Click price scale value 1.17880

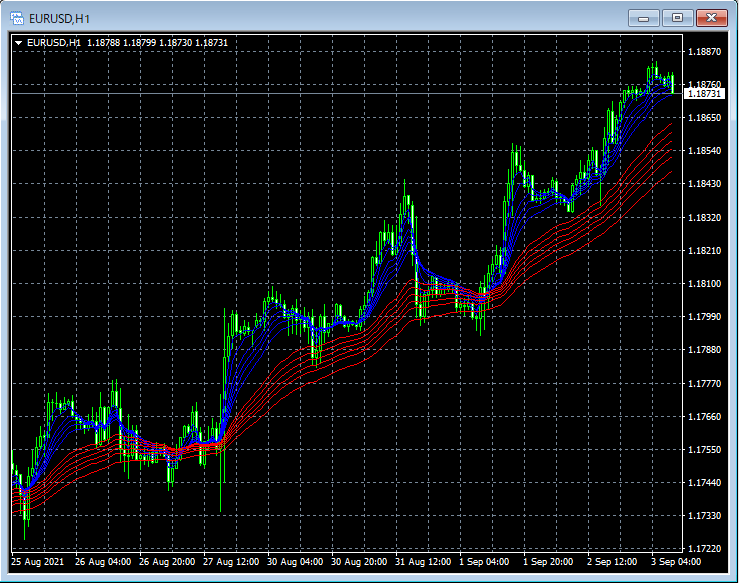click(x=705, y=349)
